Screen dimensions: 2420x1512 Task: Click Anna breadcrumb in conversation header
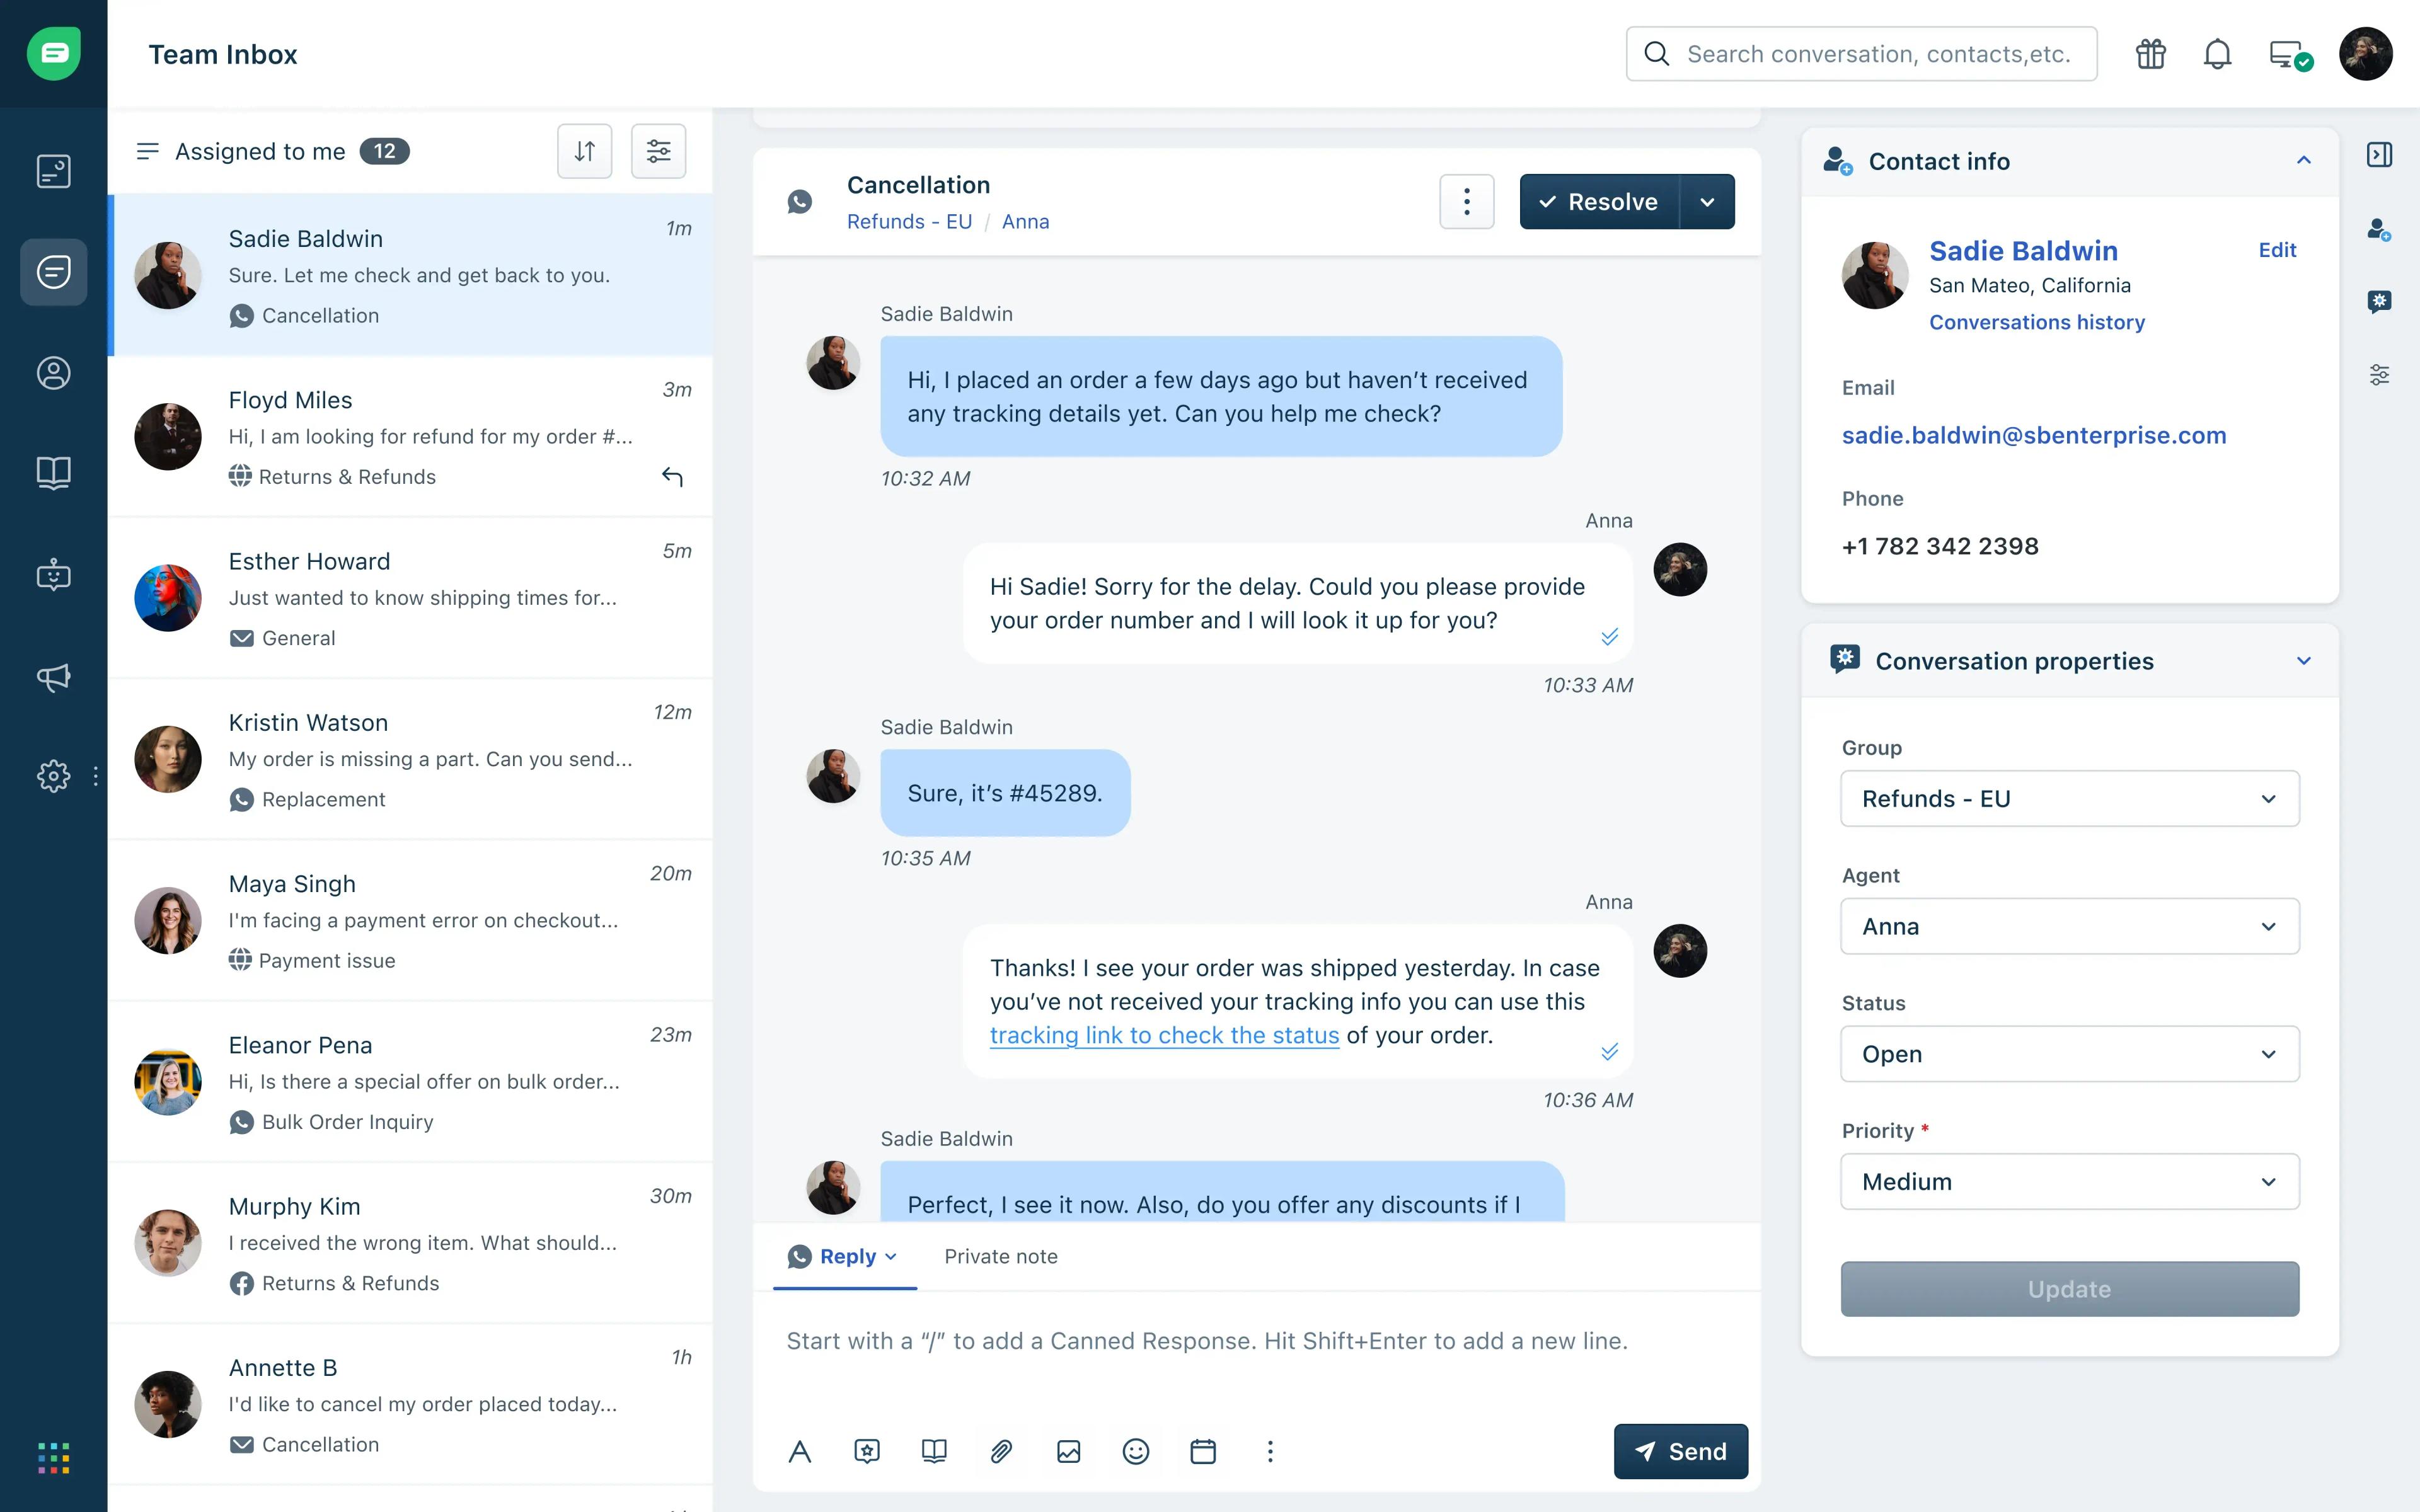click(1025, 221)
